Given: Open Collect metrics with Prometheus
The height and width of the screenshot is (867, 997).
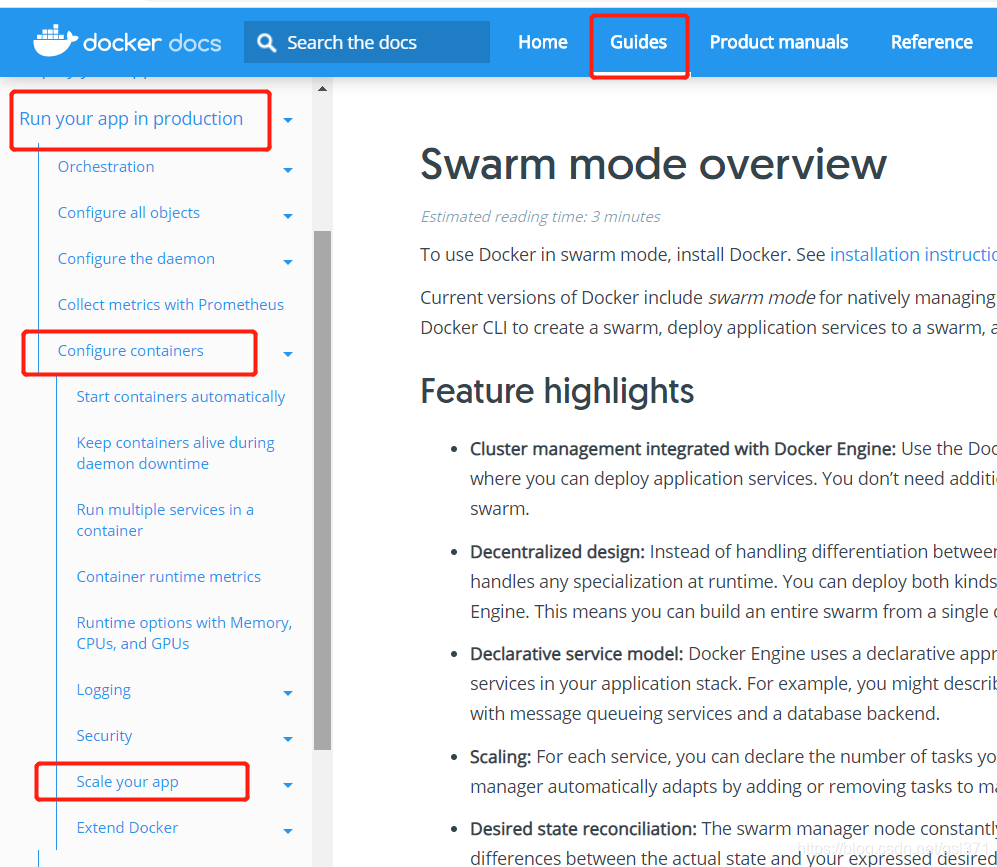Looking at the screenshot, I should click(170, 304).
